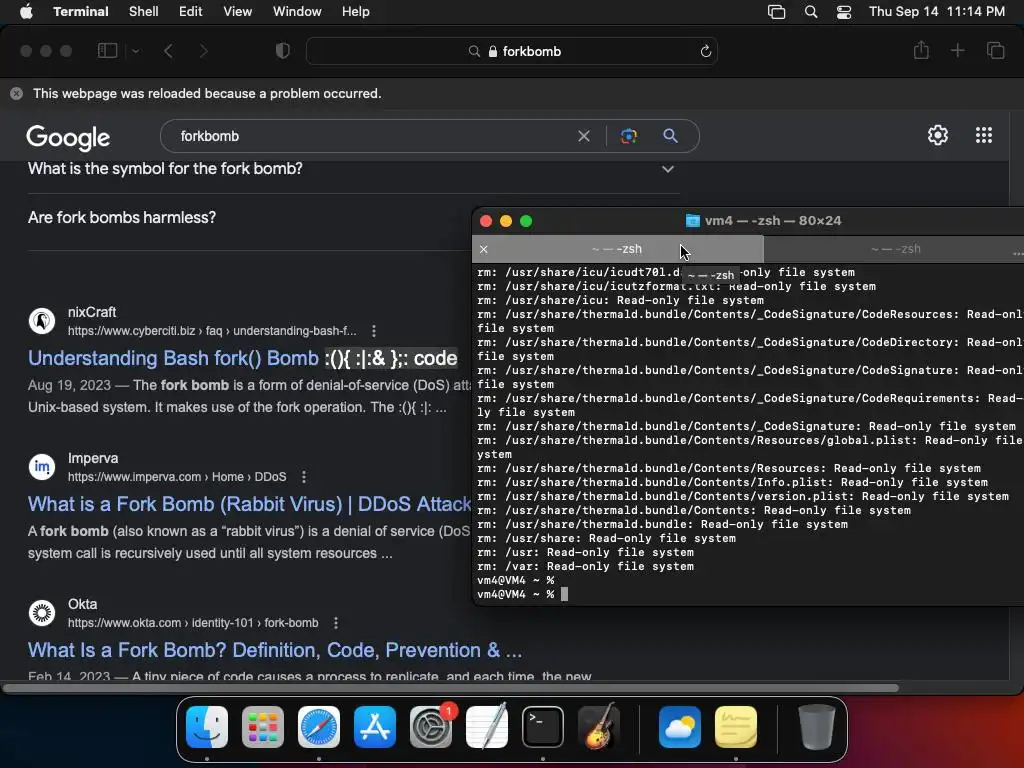Go forward in Safari

(x=203, y=51)
